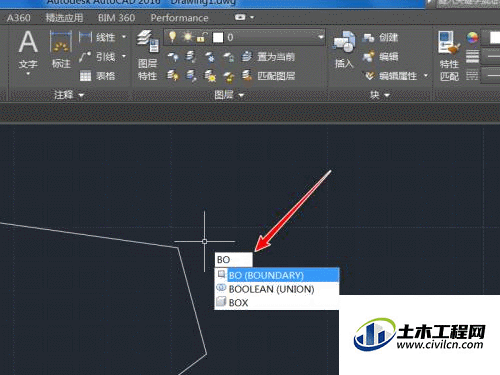Click 置为当前 make layer current
Viewport: 500px width, 375px height.
click(269, 57)
